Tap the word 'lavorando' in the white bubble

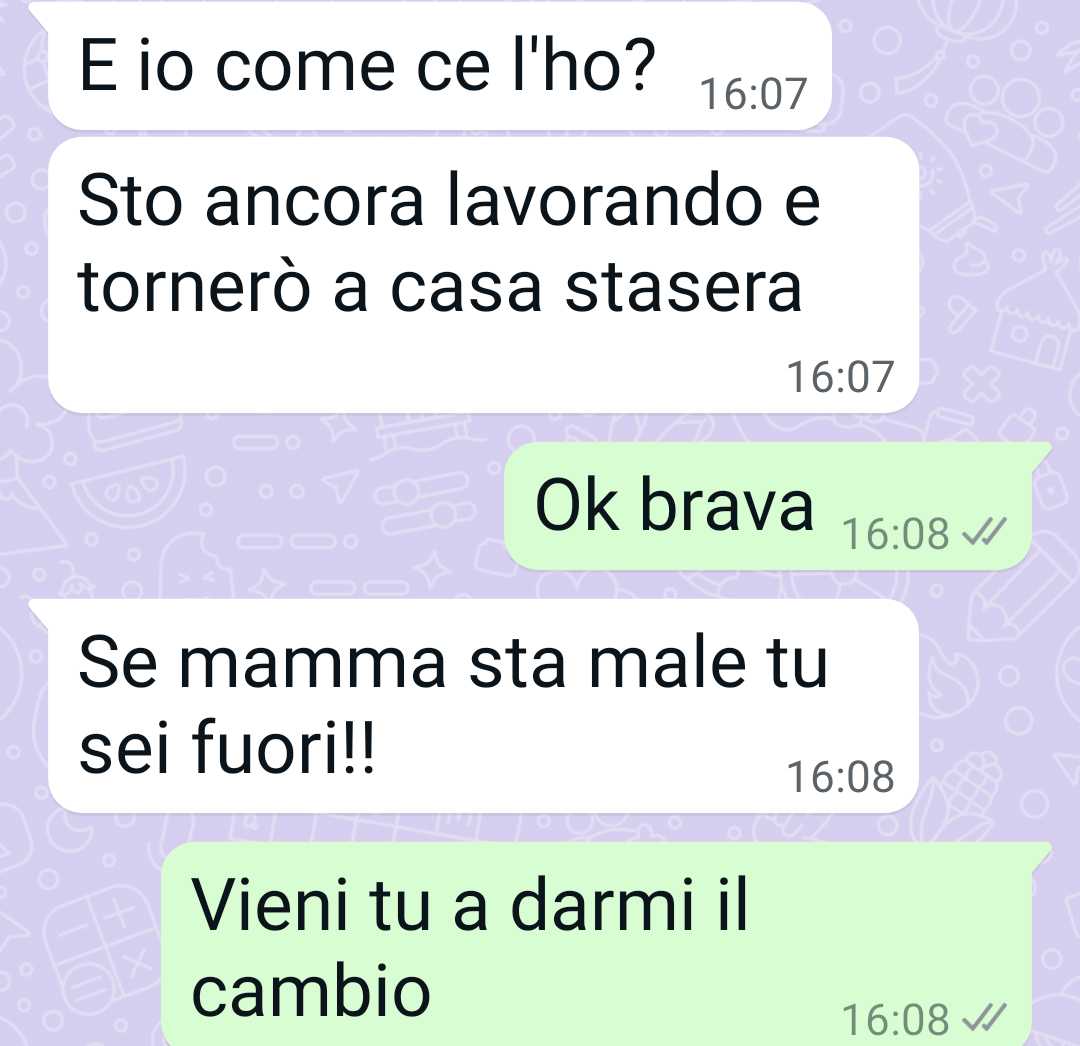[x=604, y=202]
